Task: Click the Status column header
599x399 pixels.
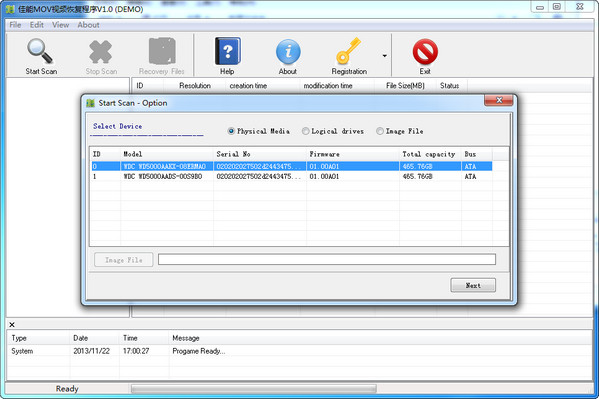Action: click(x=452, y=86)
